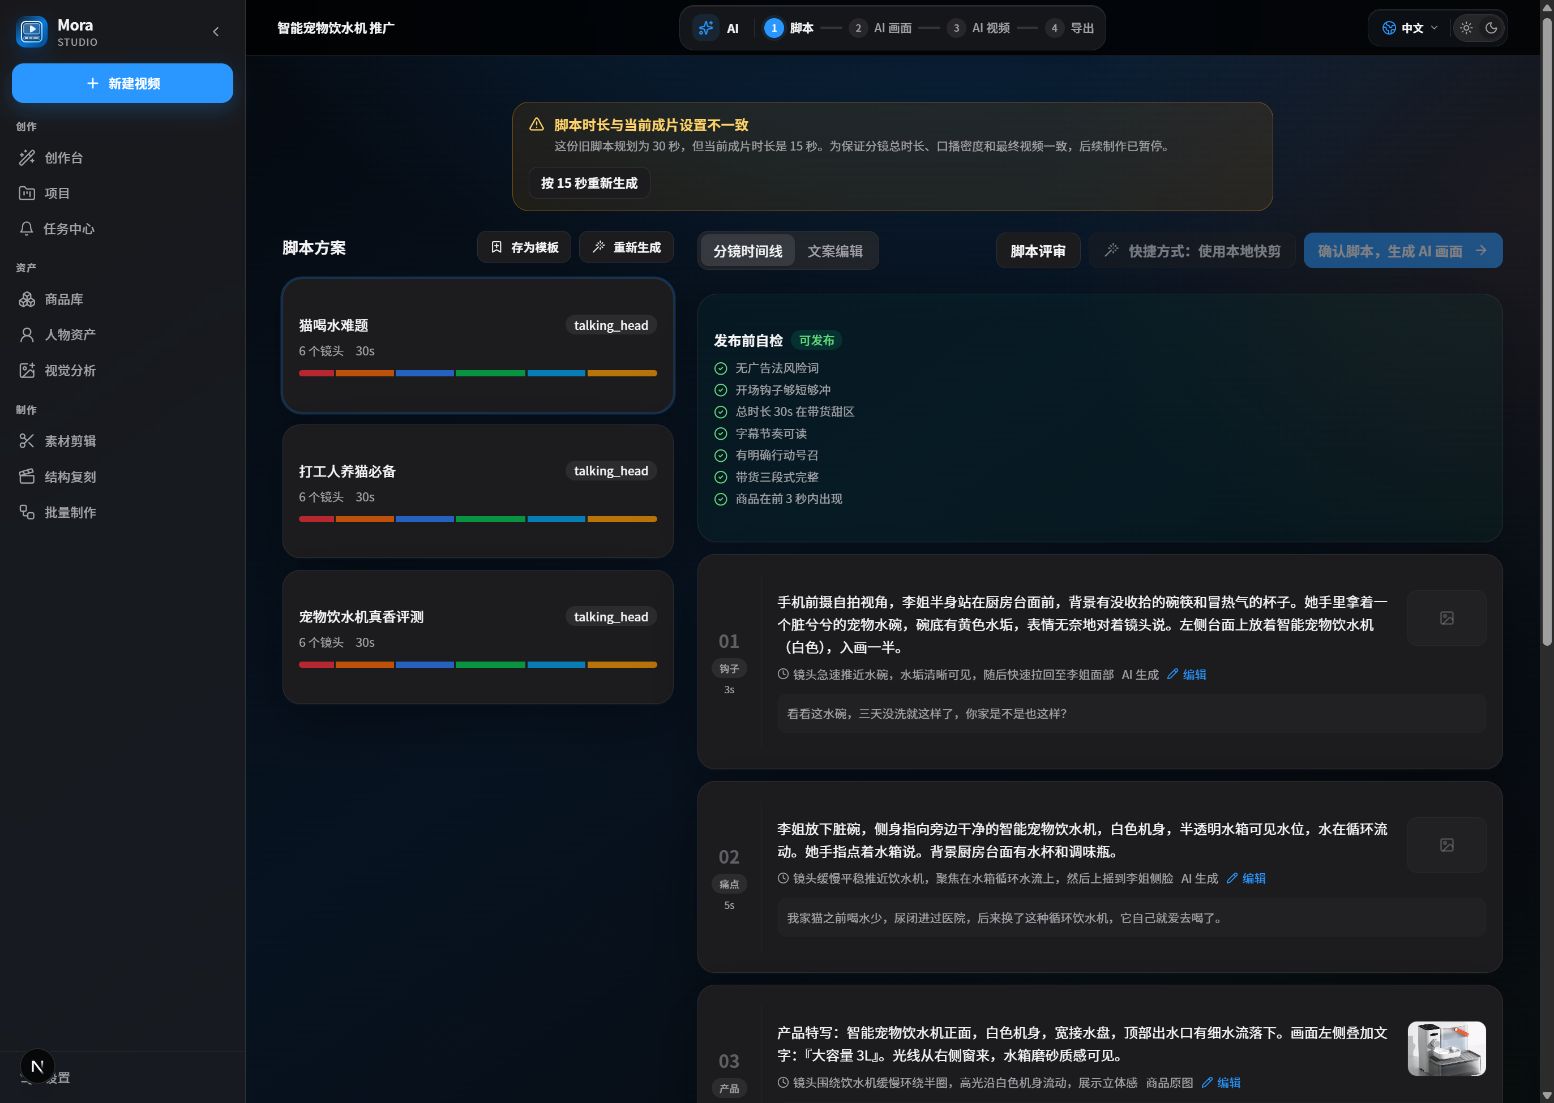Open product thumbnail in shot 03
Viewport: 1554px width, 1103px height.
(1446, 1048)
